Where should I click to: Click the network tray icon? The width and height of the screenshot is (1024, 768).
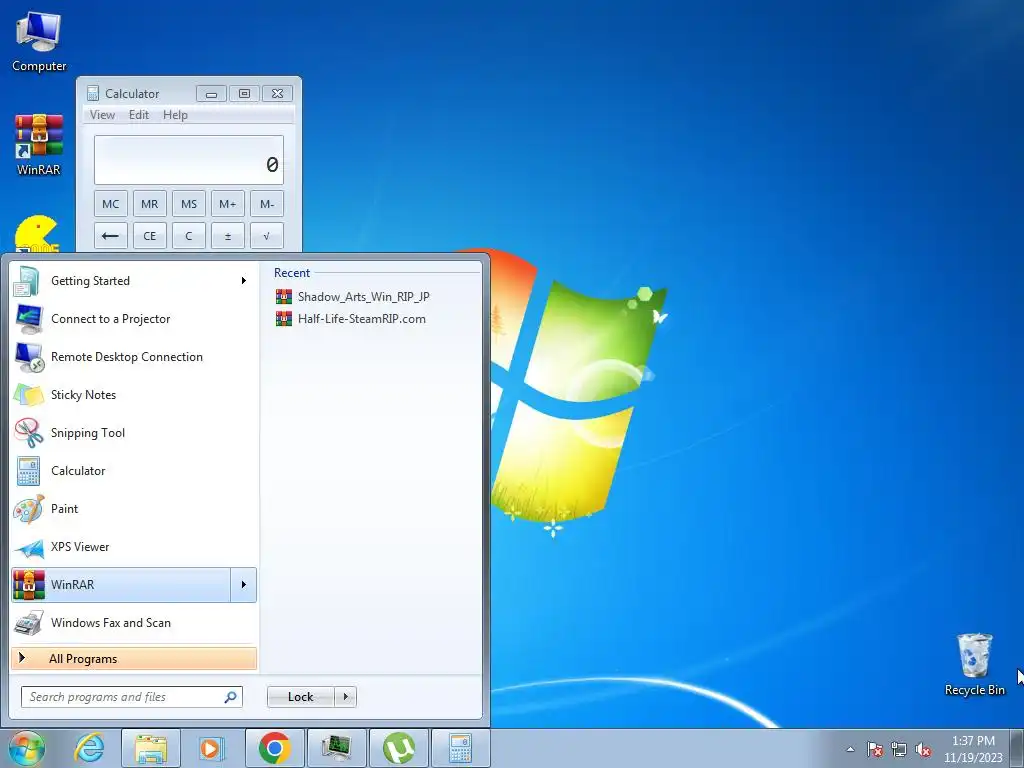[899, 749]
